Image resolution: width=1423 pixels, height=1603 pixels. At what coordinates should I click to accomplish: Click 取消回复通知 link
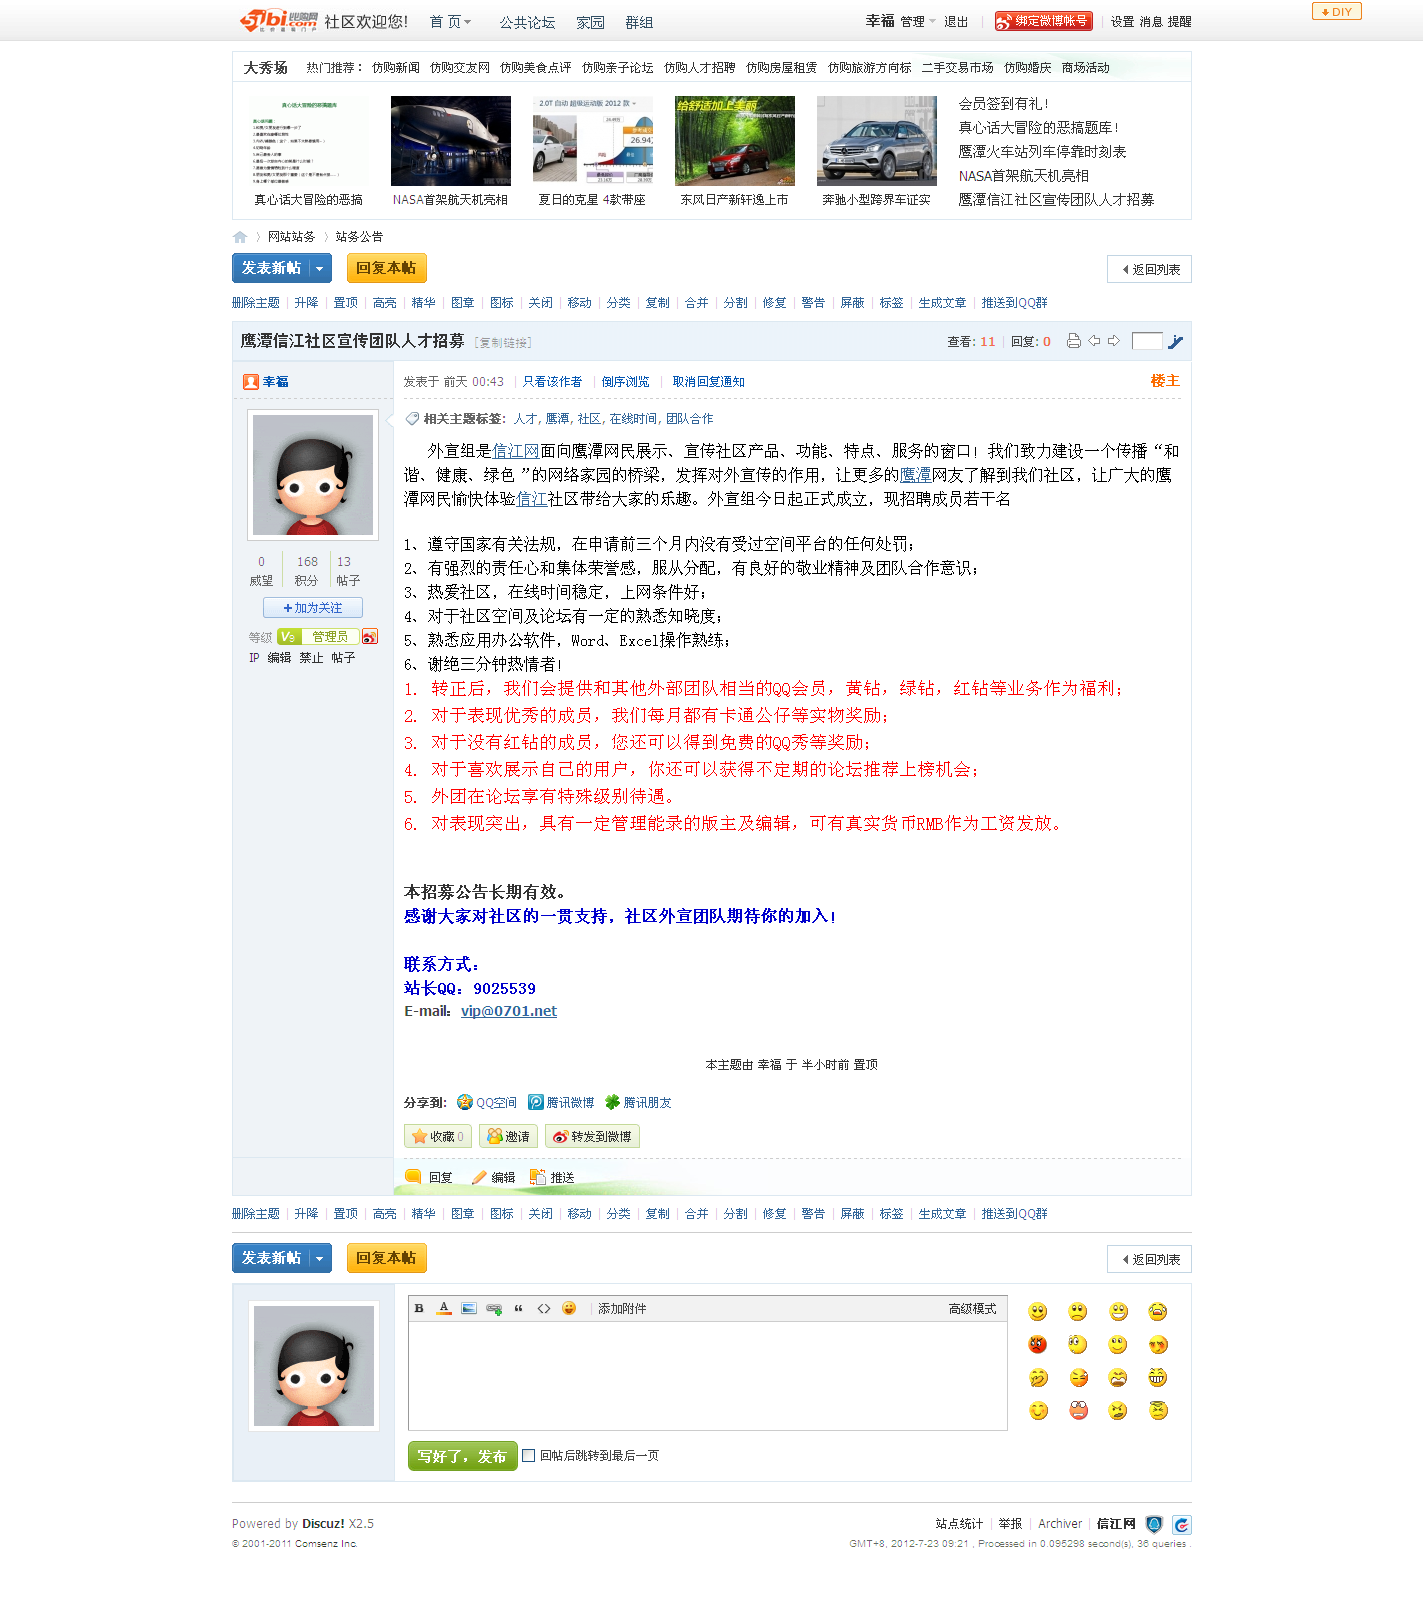point(708,382)
